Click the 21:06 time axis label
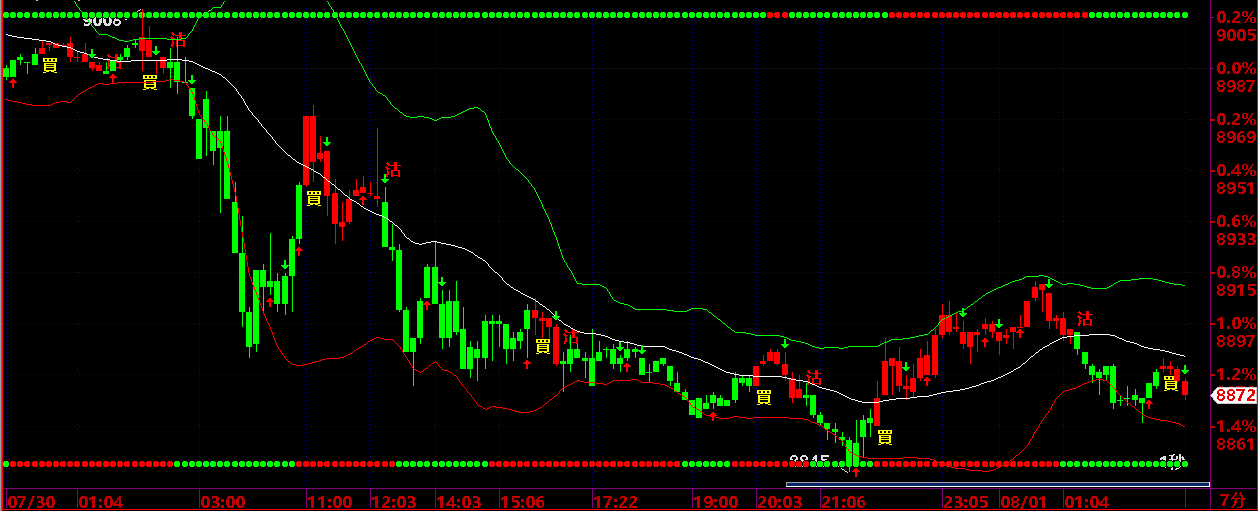 pos(841,500)
